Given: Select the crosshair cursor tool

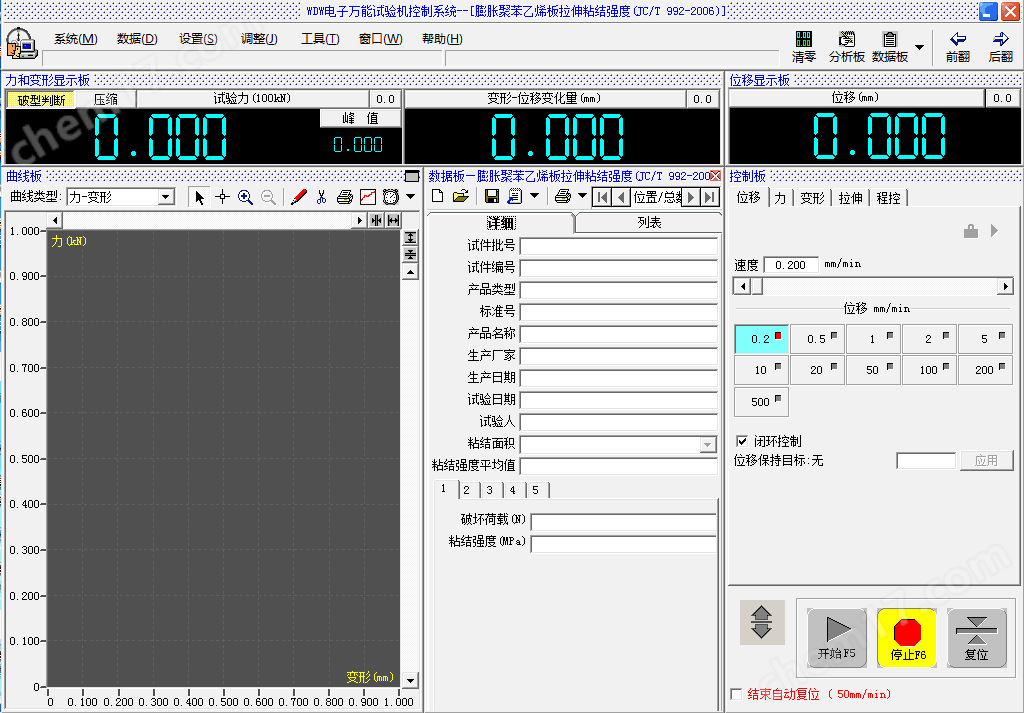Looking at the screenshot, I should click(223, 197).
